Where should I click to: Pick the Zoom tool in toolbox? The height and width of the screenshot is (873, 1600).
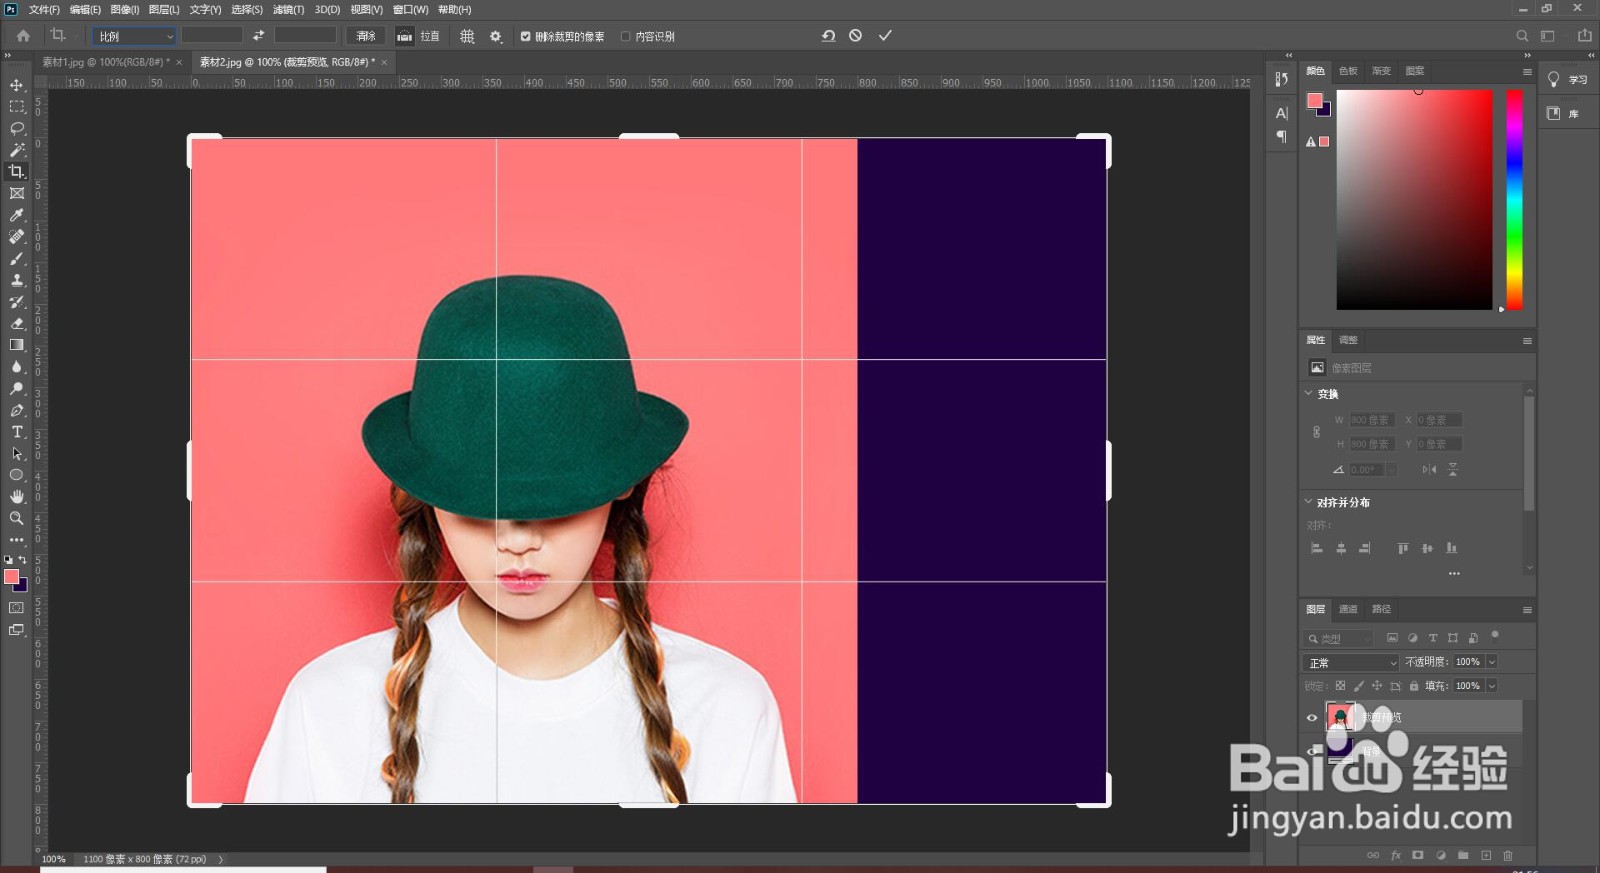(x=17, y=518)
